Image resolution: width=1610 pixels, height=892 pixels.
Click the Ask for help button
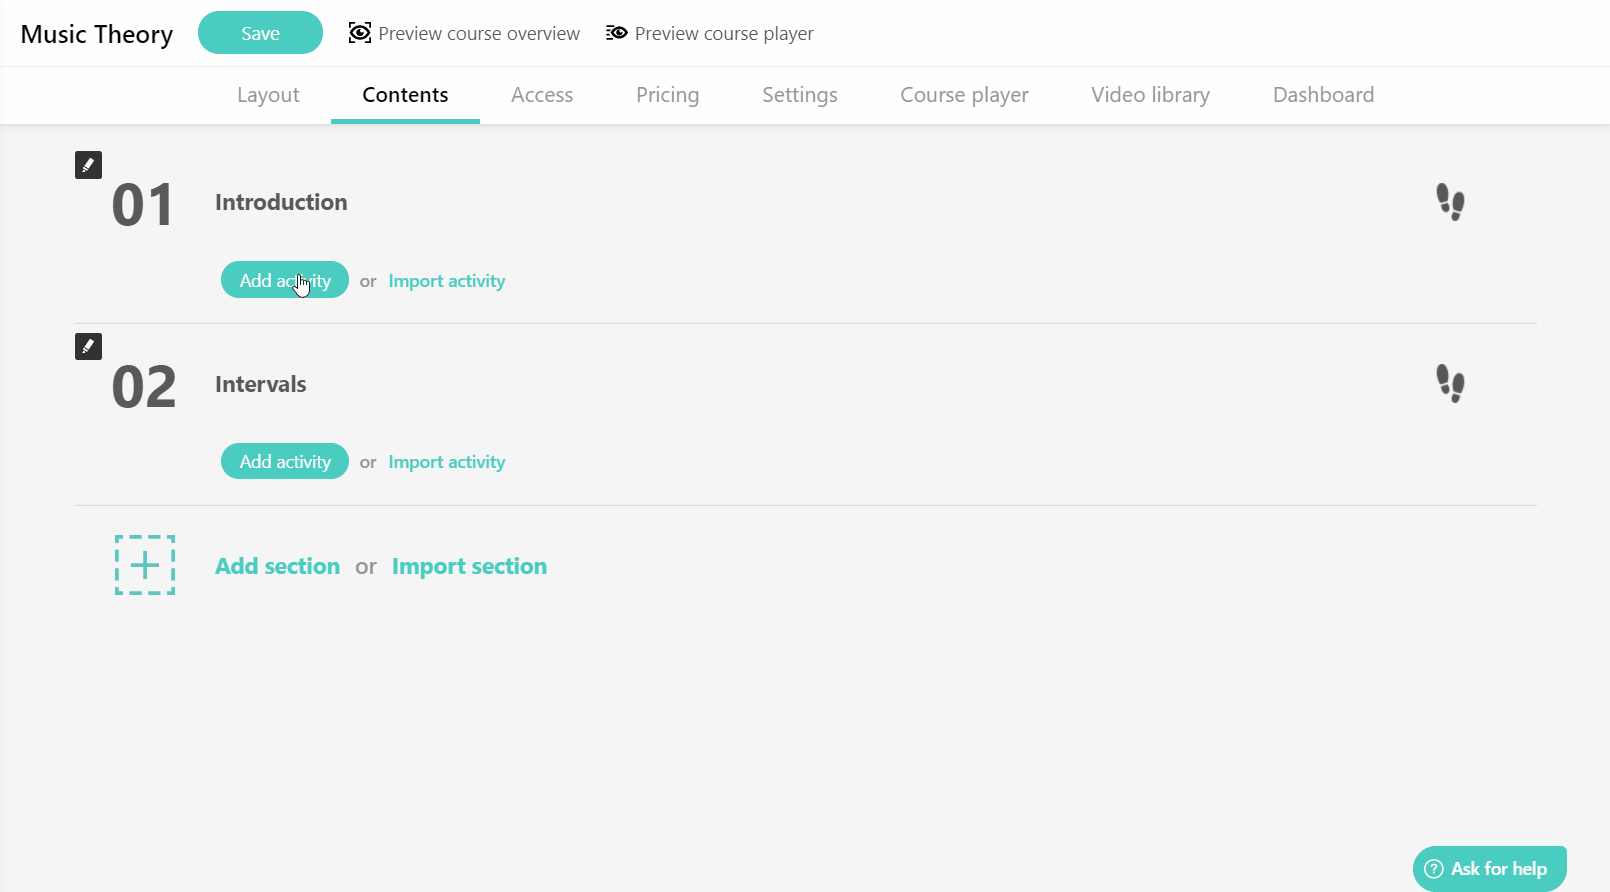tap(1489, 869)
